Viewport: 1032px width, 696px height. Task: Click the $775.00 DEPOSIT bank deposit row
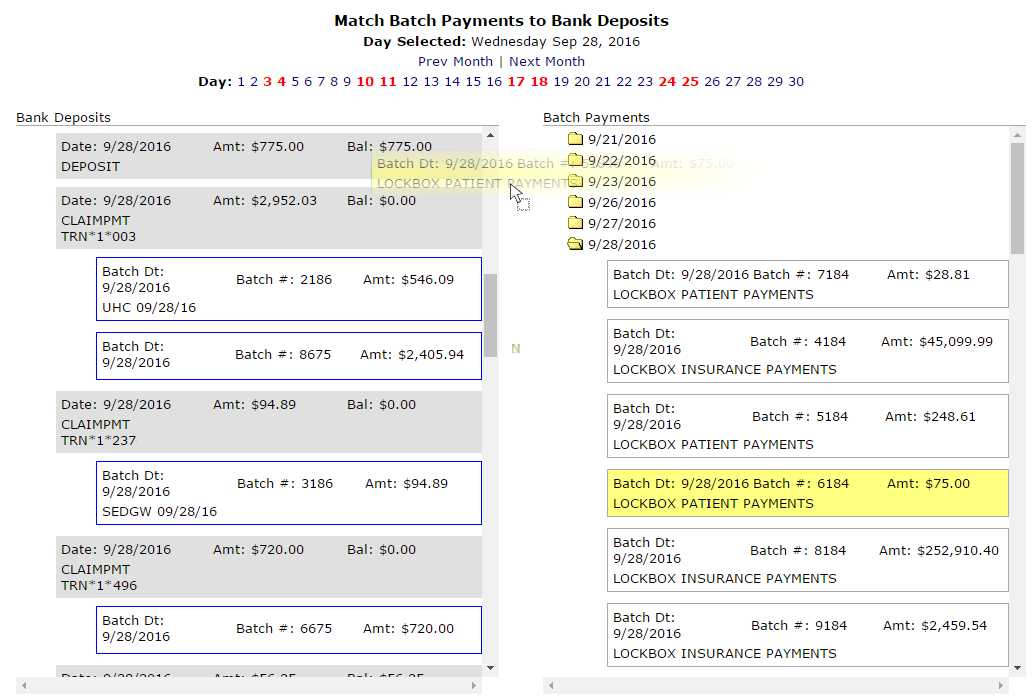[269, 156]
